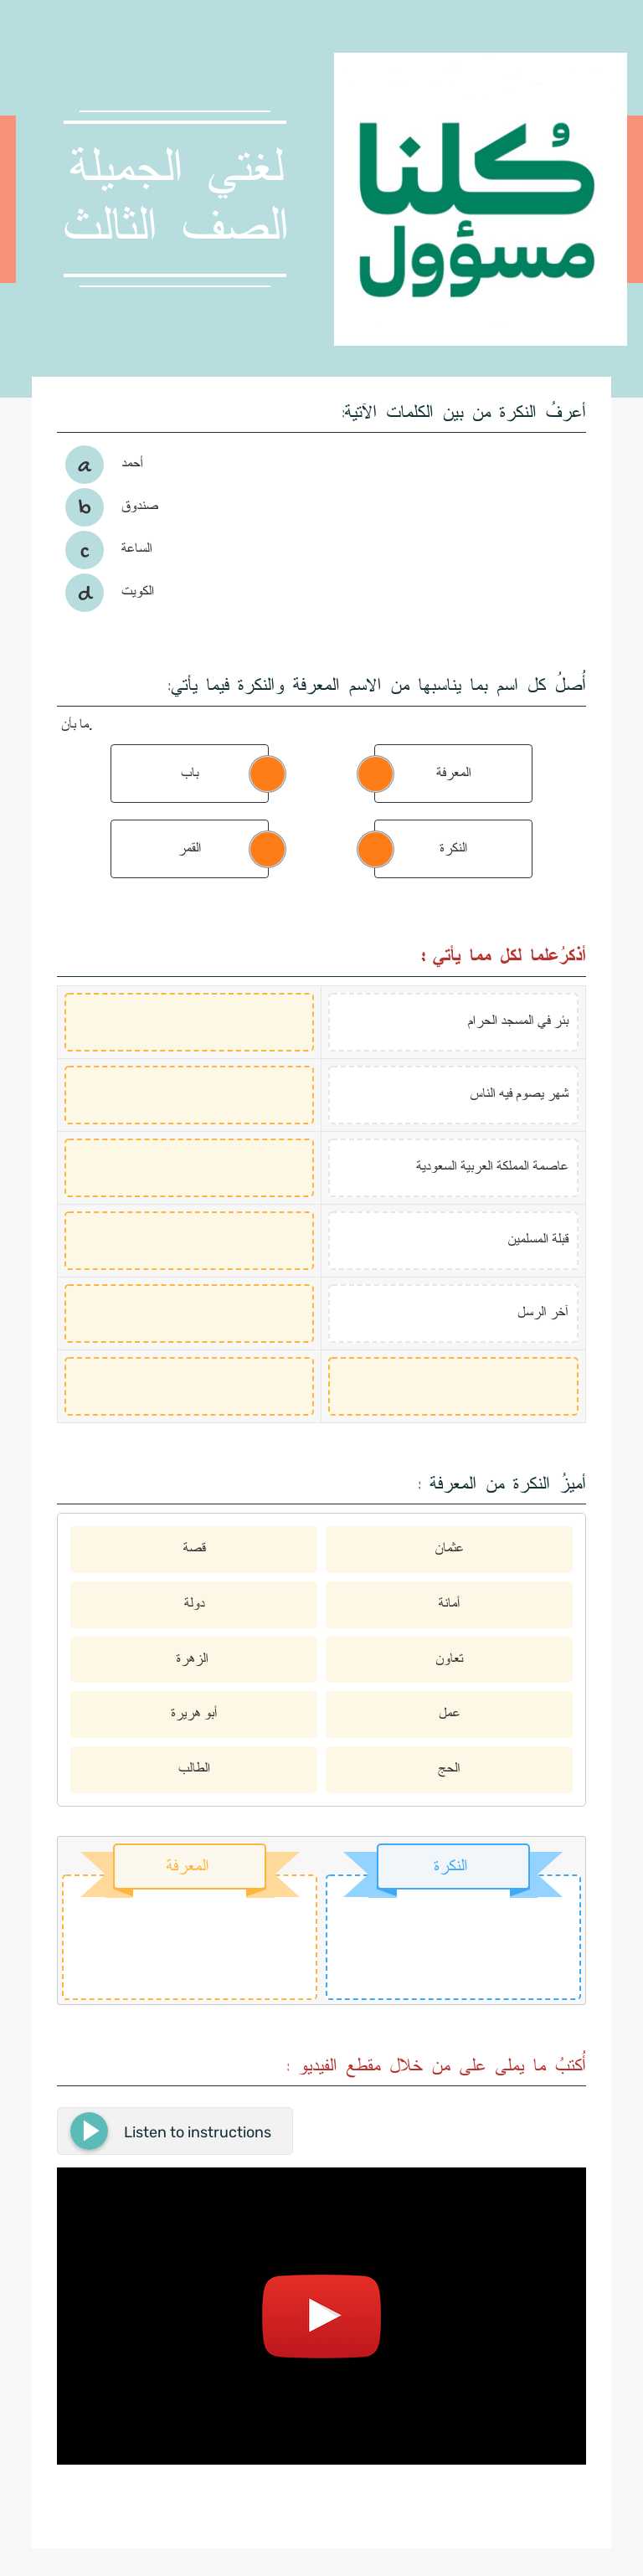
Task: Select أحمد as the answer
Action: 135,463
